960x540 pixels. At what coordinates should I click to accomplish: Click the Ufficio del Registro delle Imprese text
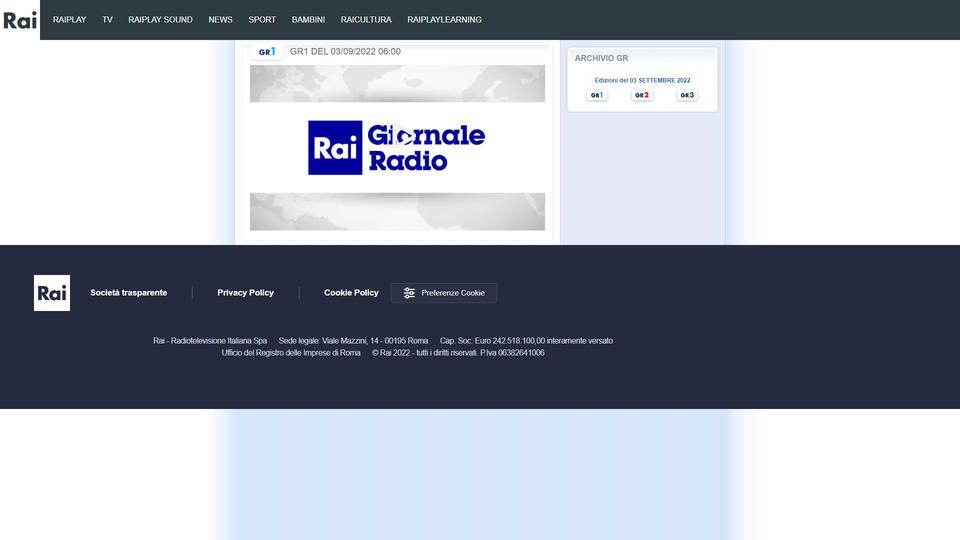pyautogui.click(x=291, y=353)
